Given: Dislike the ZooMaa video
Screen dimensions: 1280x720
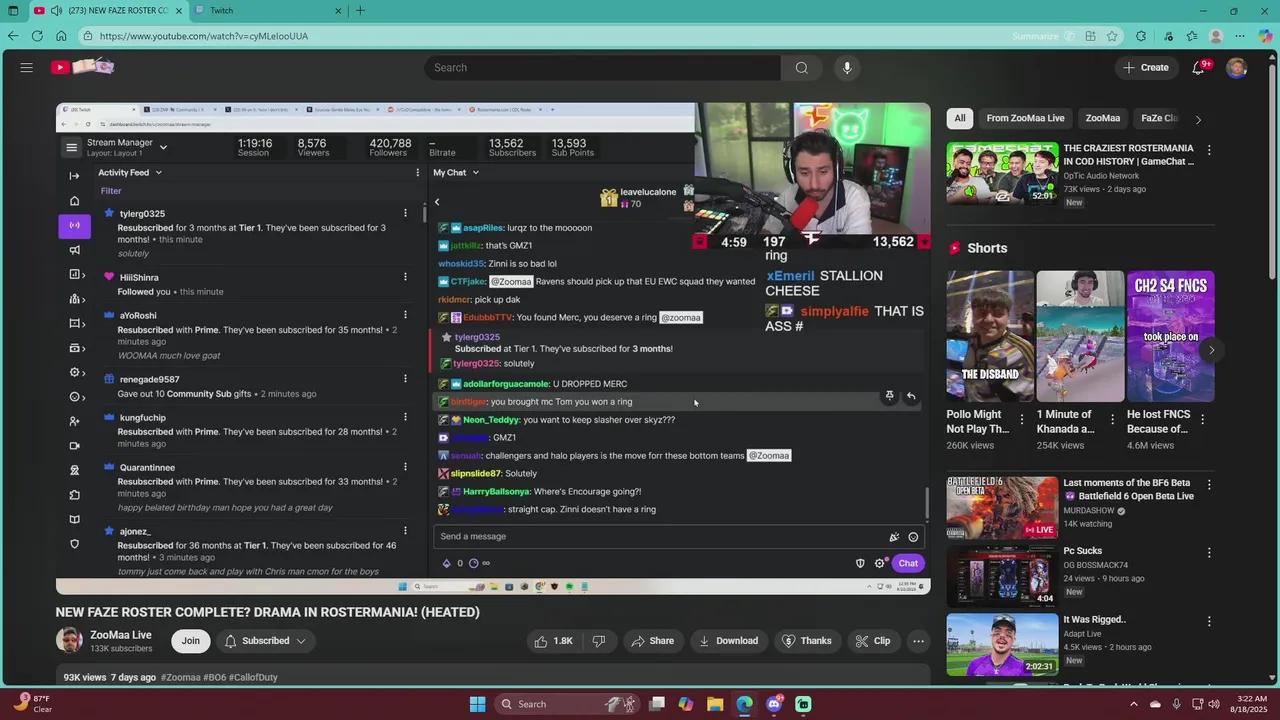Looking at the screenshot, I should [599, 641].
